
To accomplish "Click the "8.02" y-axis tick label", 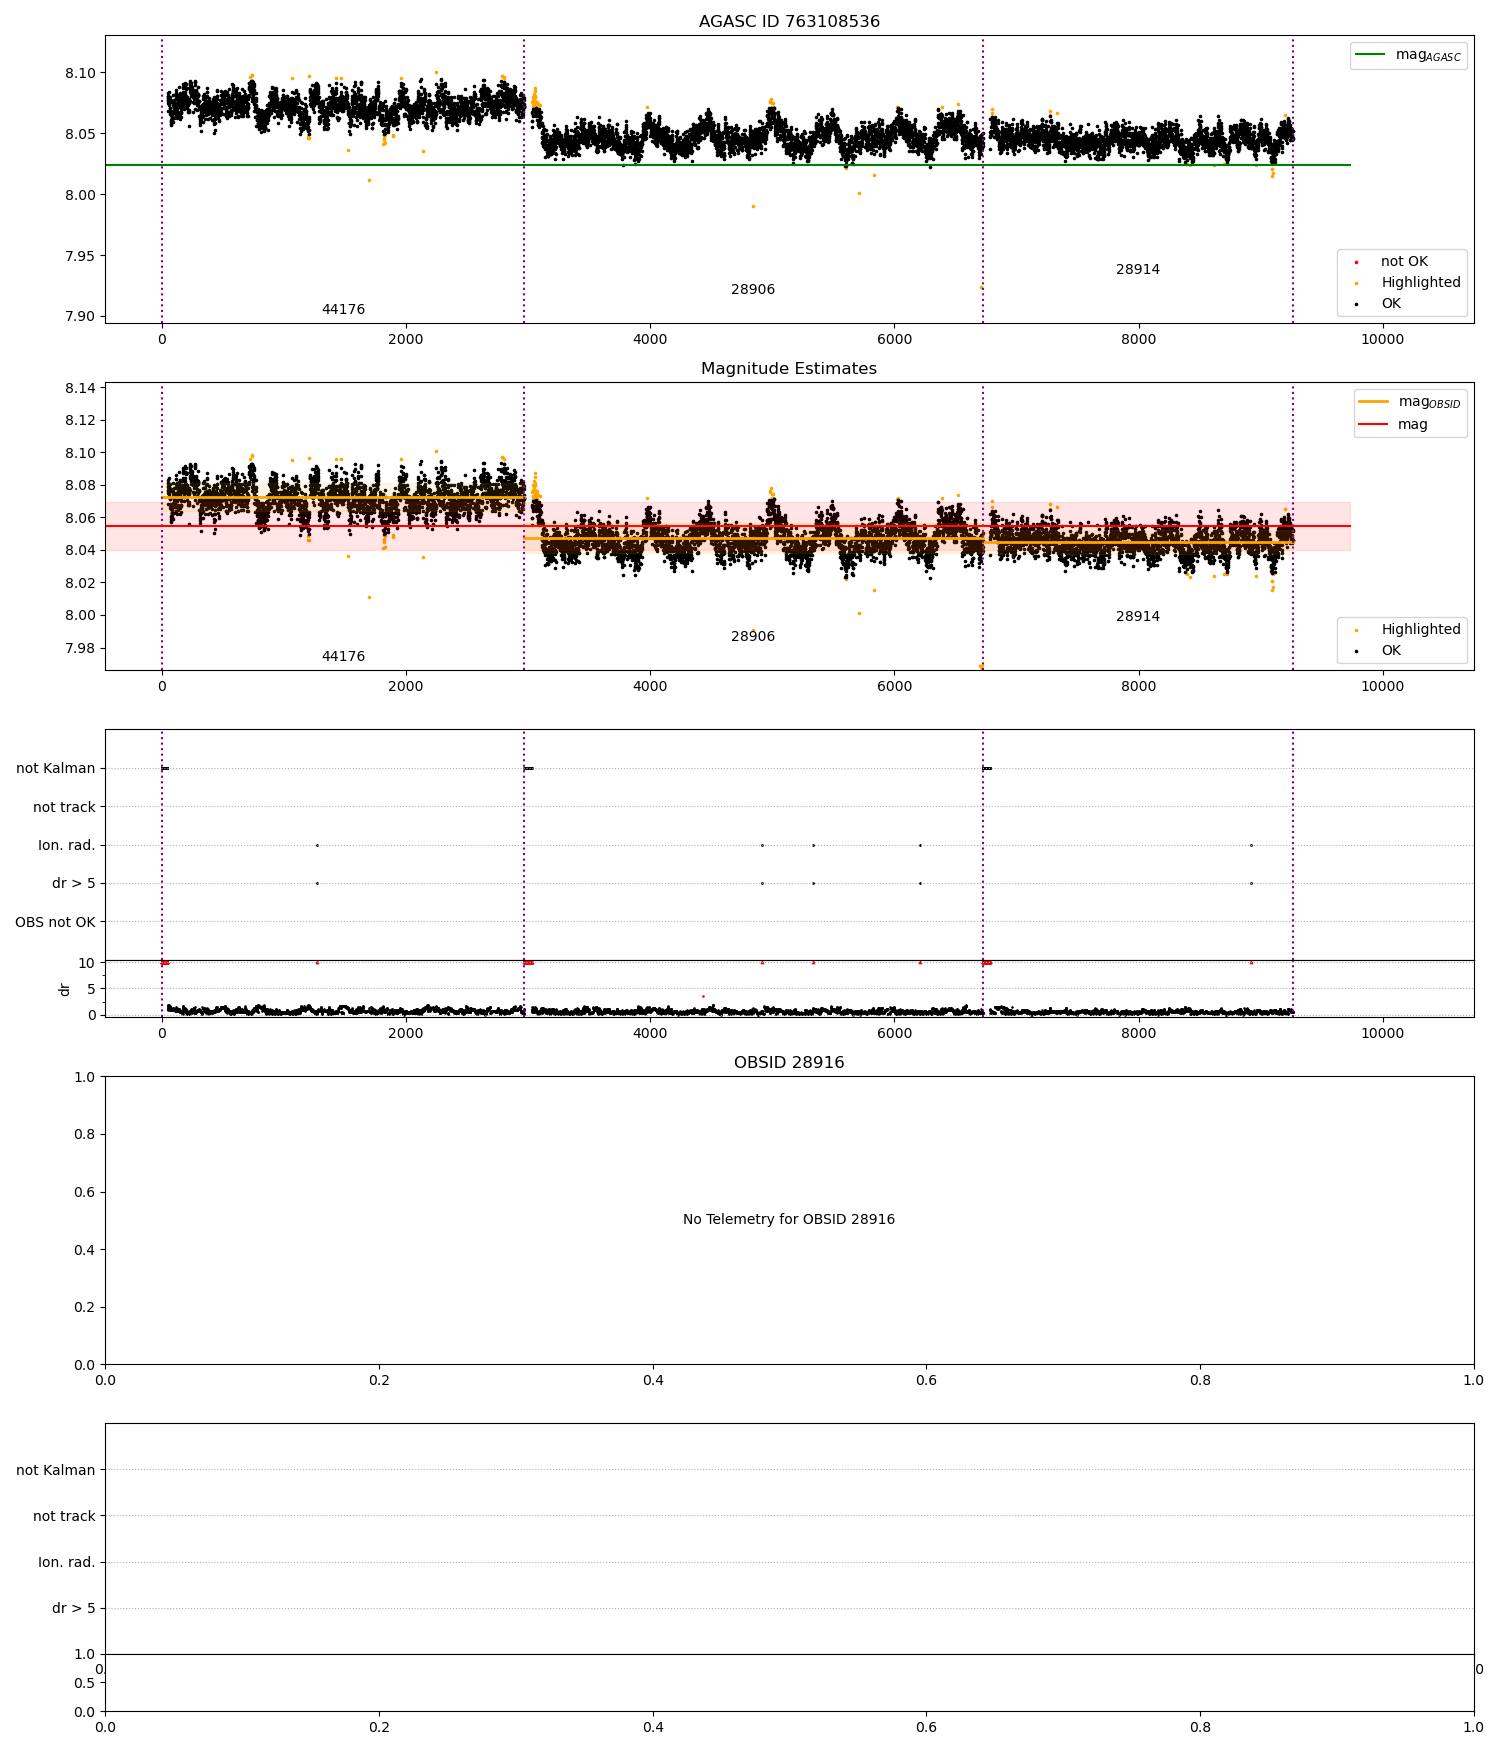I will [x=82, y=583].
